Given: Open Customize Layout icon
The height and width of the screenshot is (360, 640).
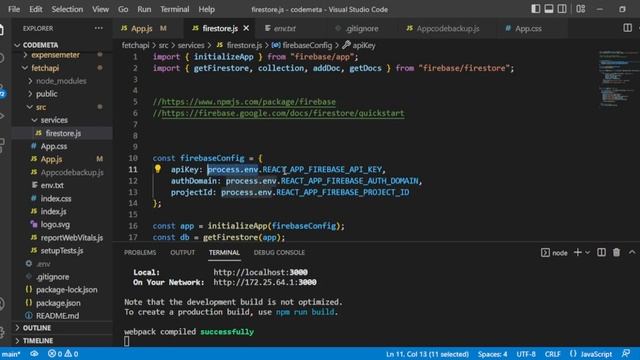Looking at the screenshot, I should (x=580, y=9).
